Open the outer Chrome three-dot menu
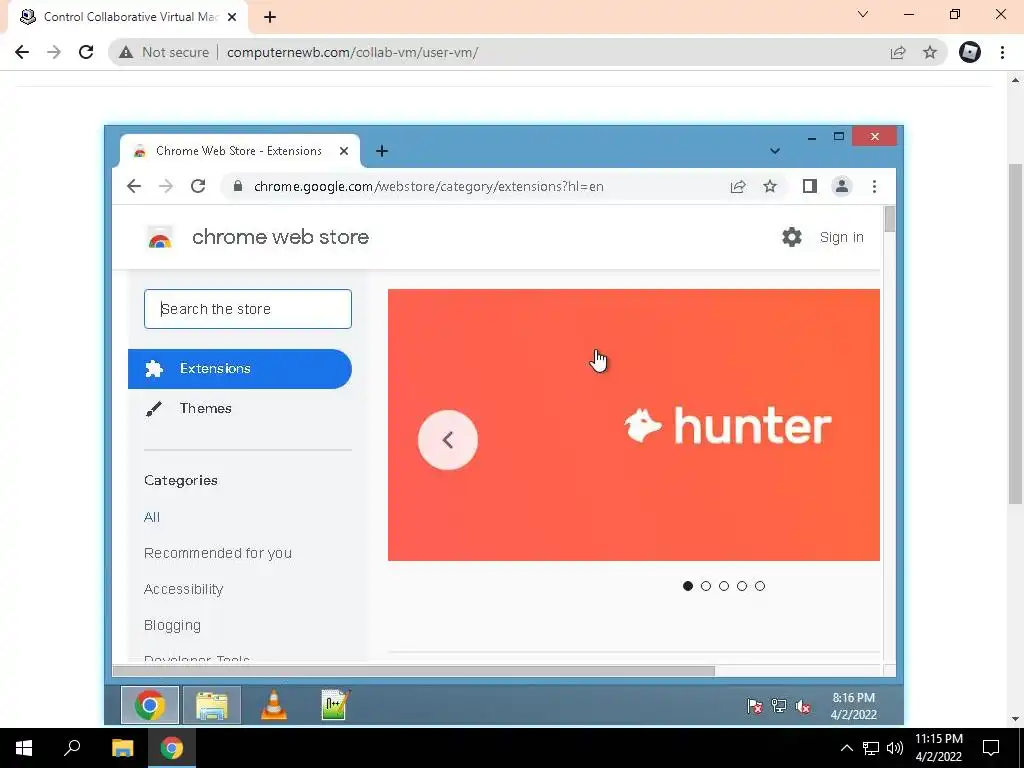Viewport: 1024px width, 768px height. (x=1002, y=52)
